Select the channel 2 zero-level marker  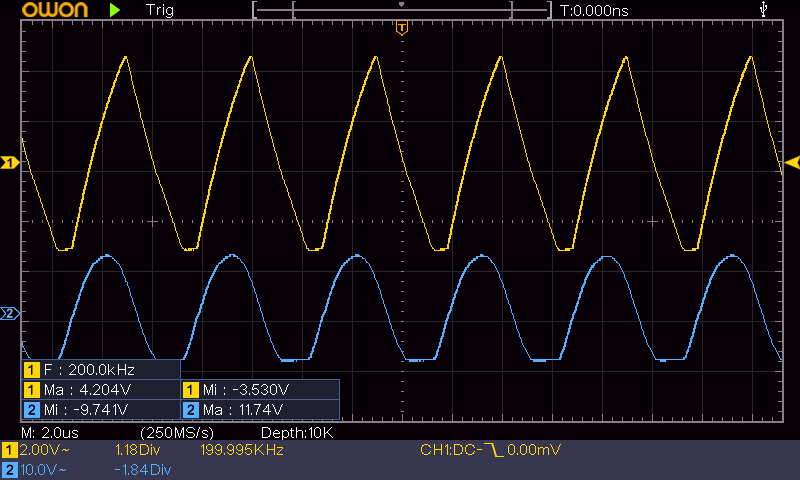[x=10, y=313]
